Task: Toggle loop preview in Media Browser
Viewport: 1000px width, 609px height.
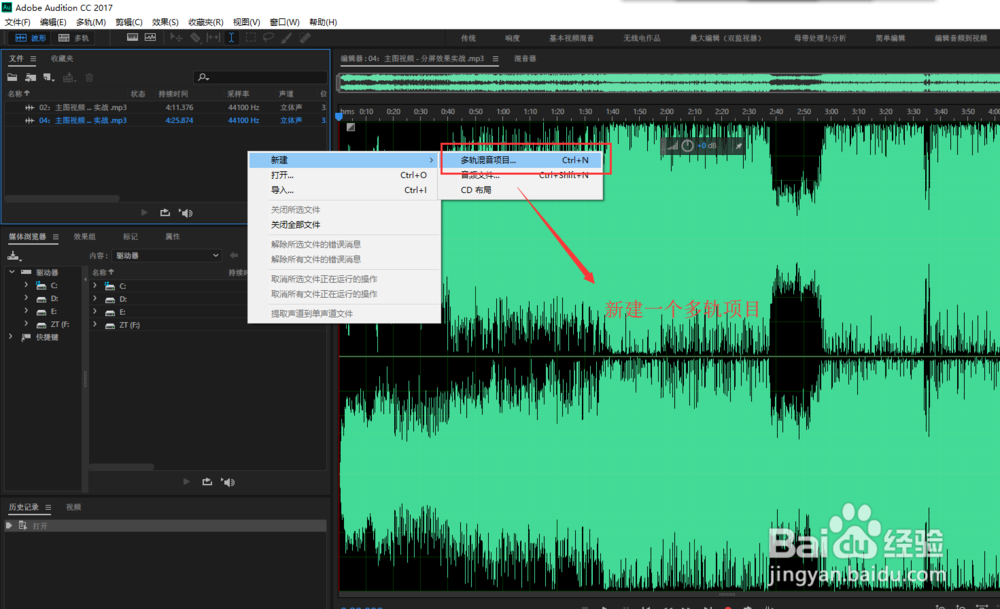Action: [207, 481]
